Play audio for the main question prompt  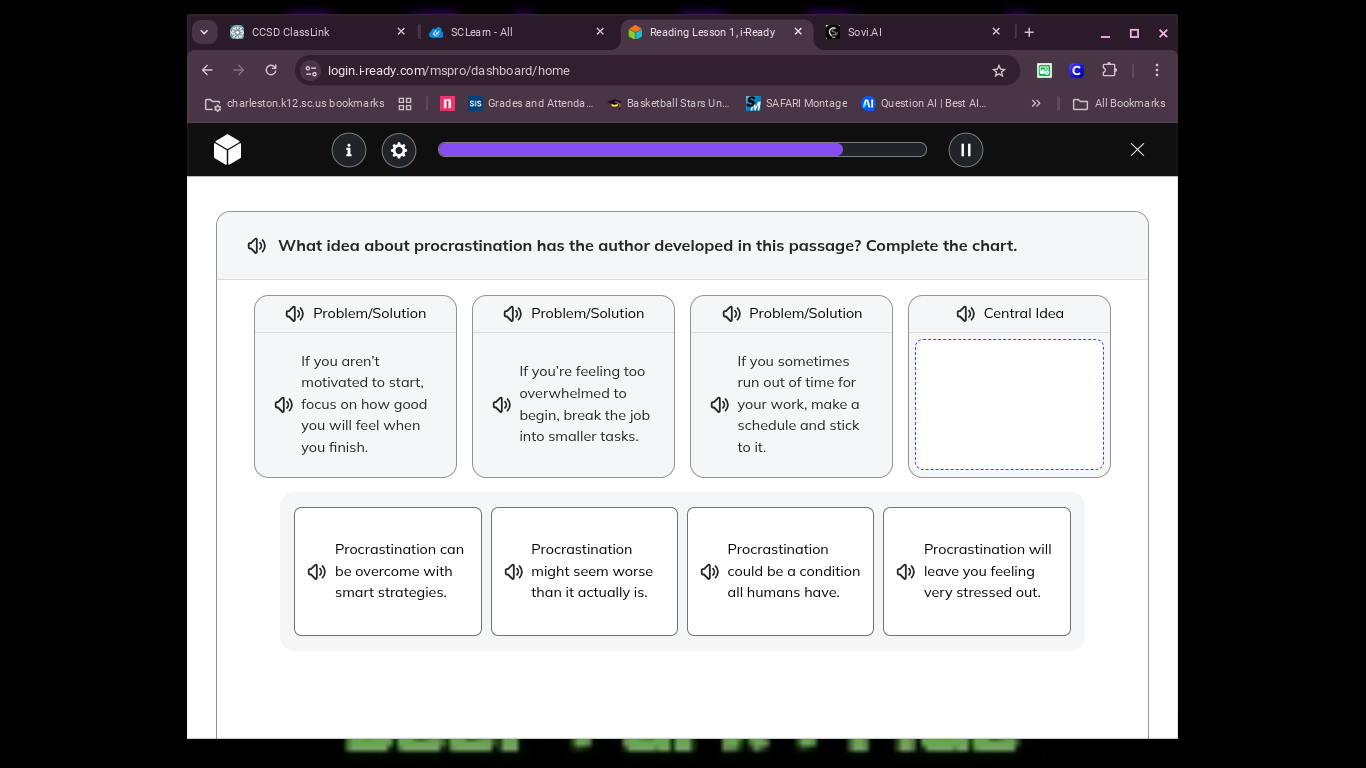click(x=257, y=246)
